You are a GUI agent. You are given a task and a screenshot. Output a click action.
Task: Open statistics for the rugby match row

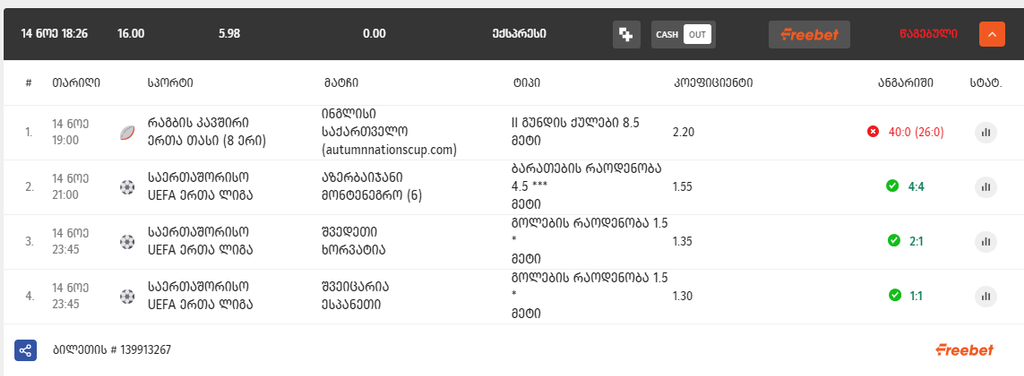985,133
